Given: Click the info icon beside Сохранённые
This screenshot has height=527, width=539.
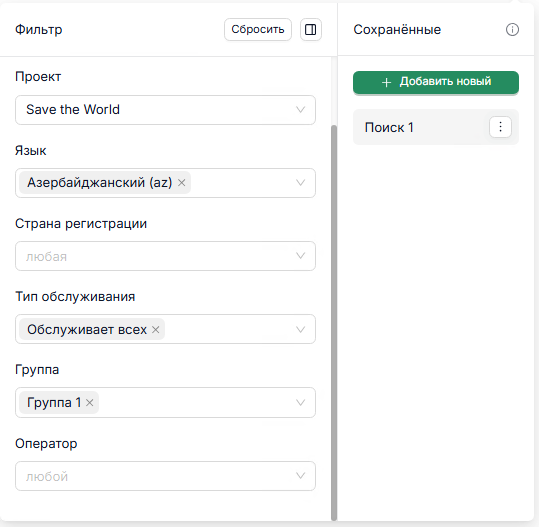Looking at the screenshot, I should coord(512,30).
